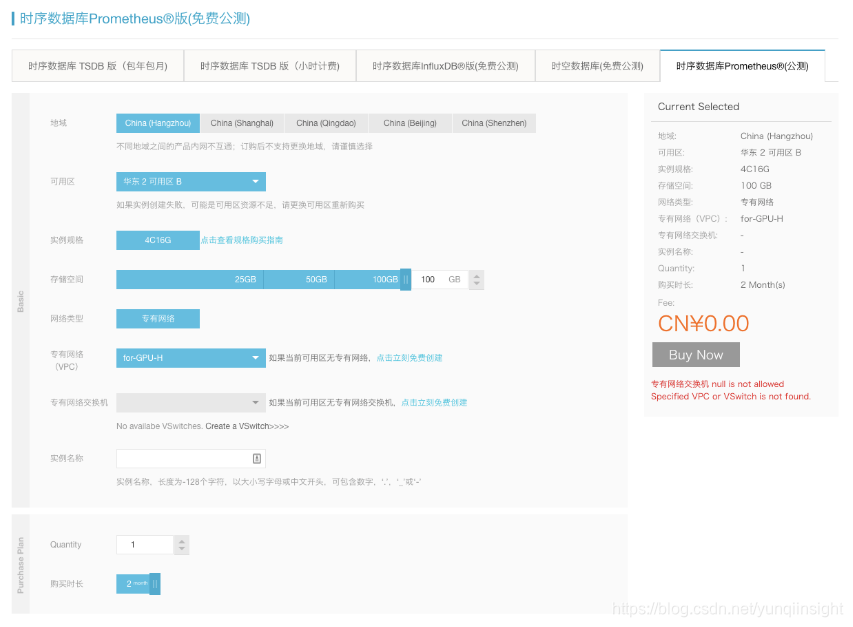This screenshot has width=853, height=627.
Task: Open 点击查看规格购买指南 link
Action: (x=242, y=240)
